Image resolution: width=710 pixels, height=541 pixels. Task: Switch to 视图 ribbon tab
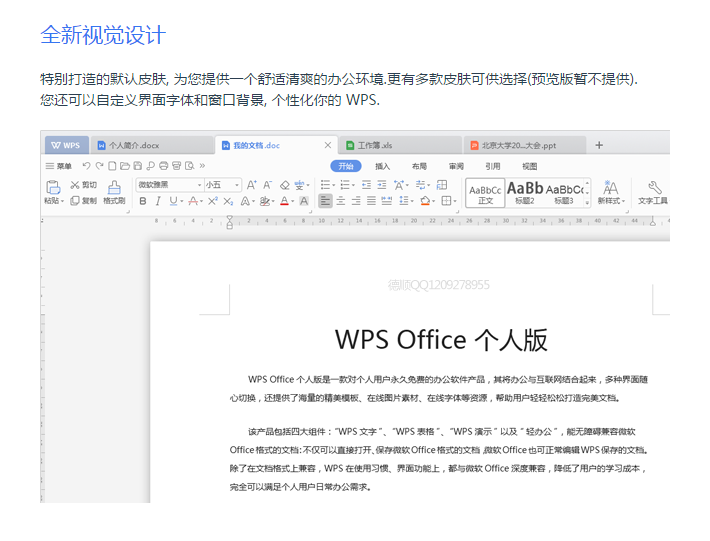(x=529, y=166)
